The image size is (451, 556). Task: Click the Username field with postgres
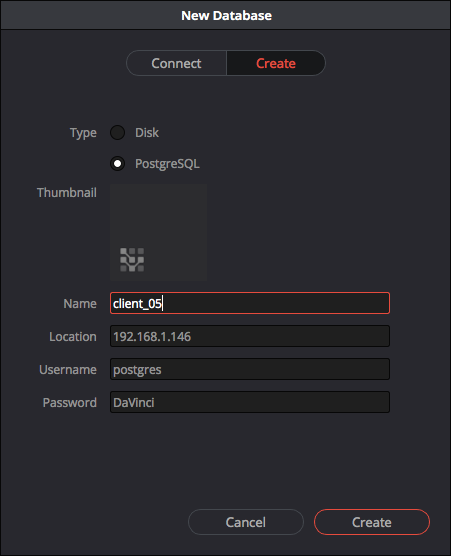coord(250,369)
